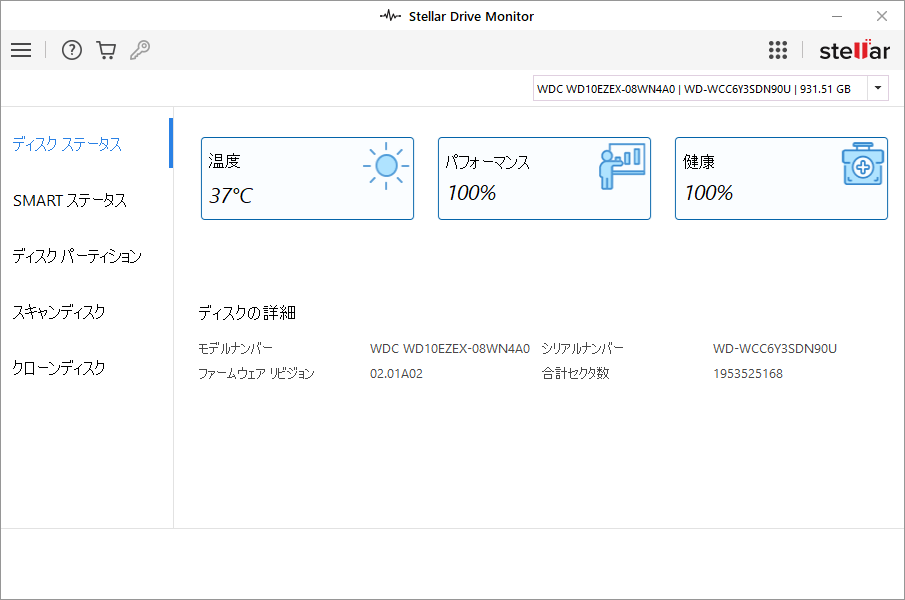This screenshot has width=905, height=600.
Task: Switch to ディスク ステータス tab
Action: (x=67, y=144)
